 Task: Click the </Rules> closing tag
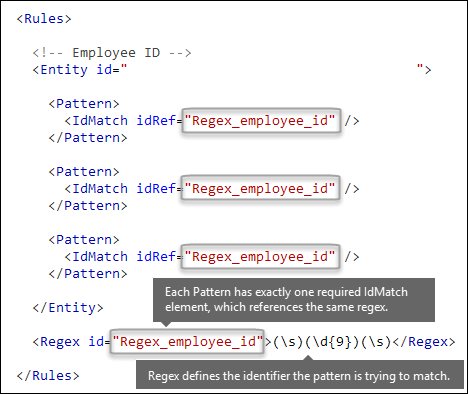click(x=48, y=376)
